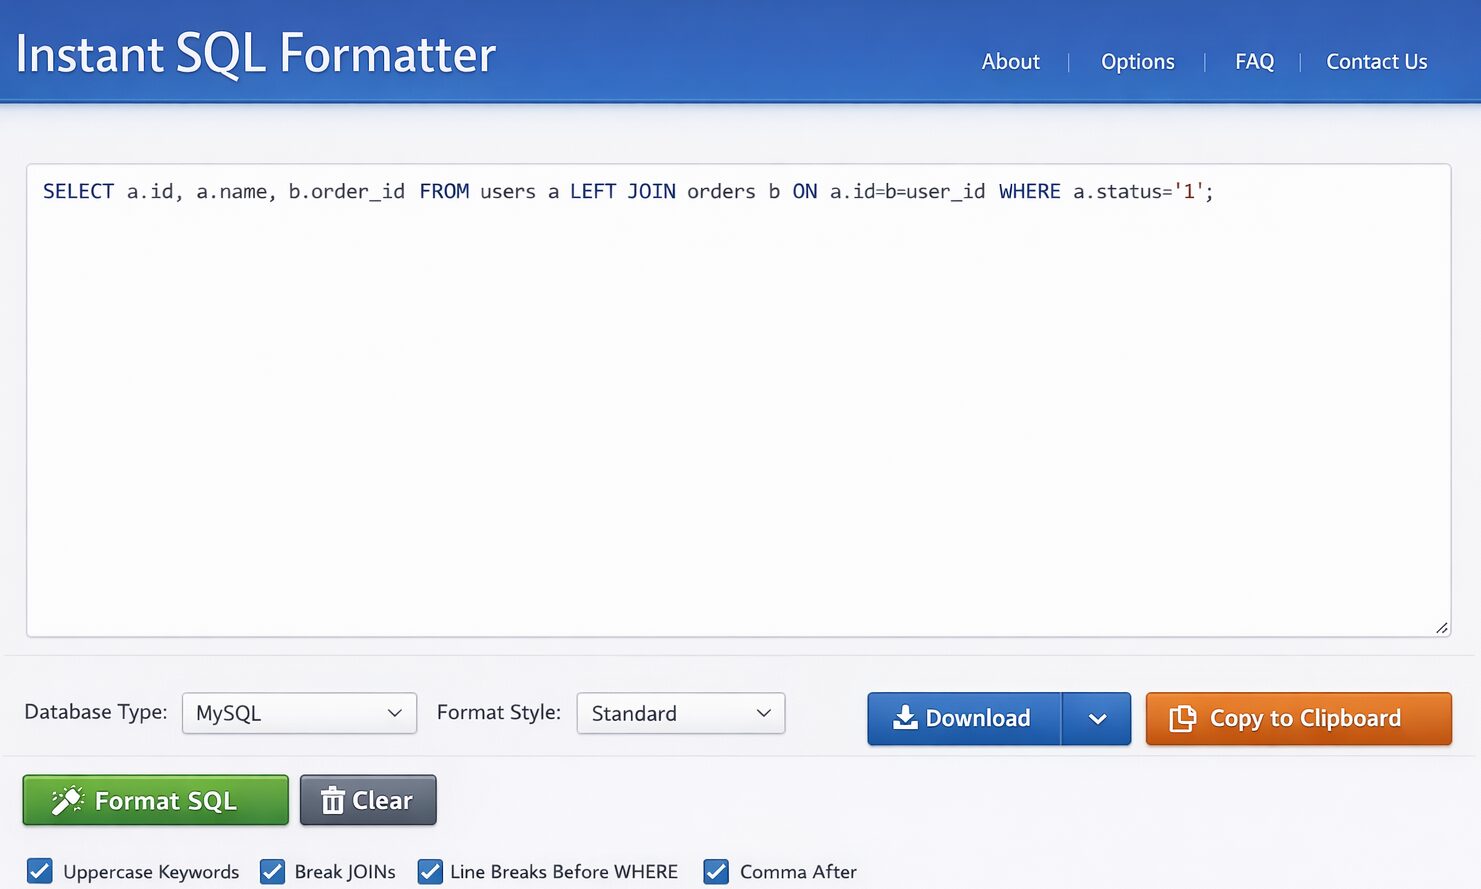This screenshot has height=889, width=1481.
Task: Click the download arrow icon
Action: 905,717
